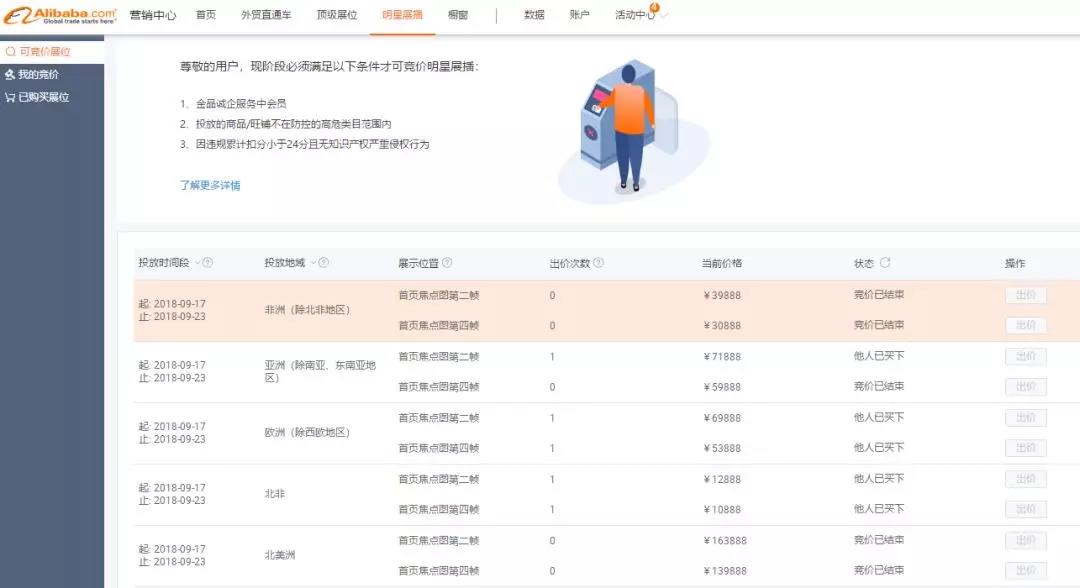This screenshot has width=1080, height=588.
Task: Click help icon next to 出价次数
Action: click(598, 263)
